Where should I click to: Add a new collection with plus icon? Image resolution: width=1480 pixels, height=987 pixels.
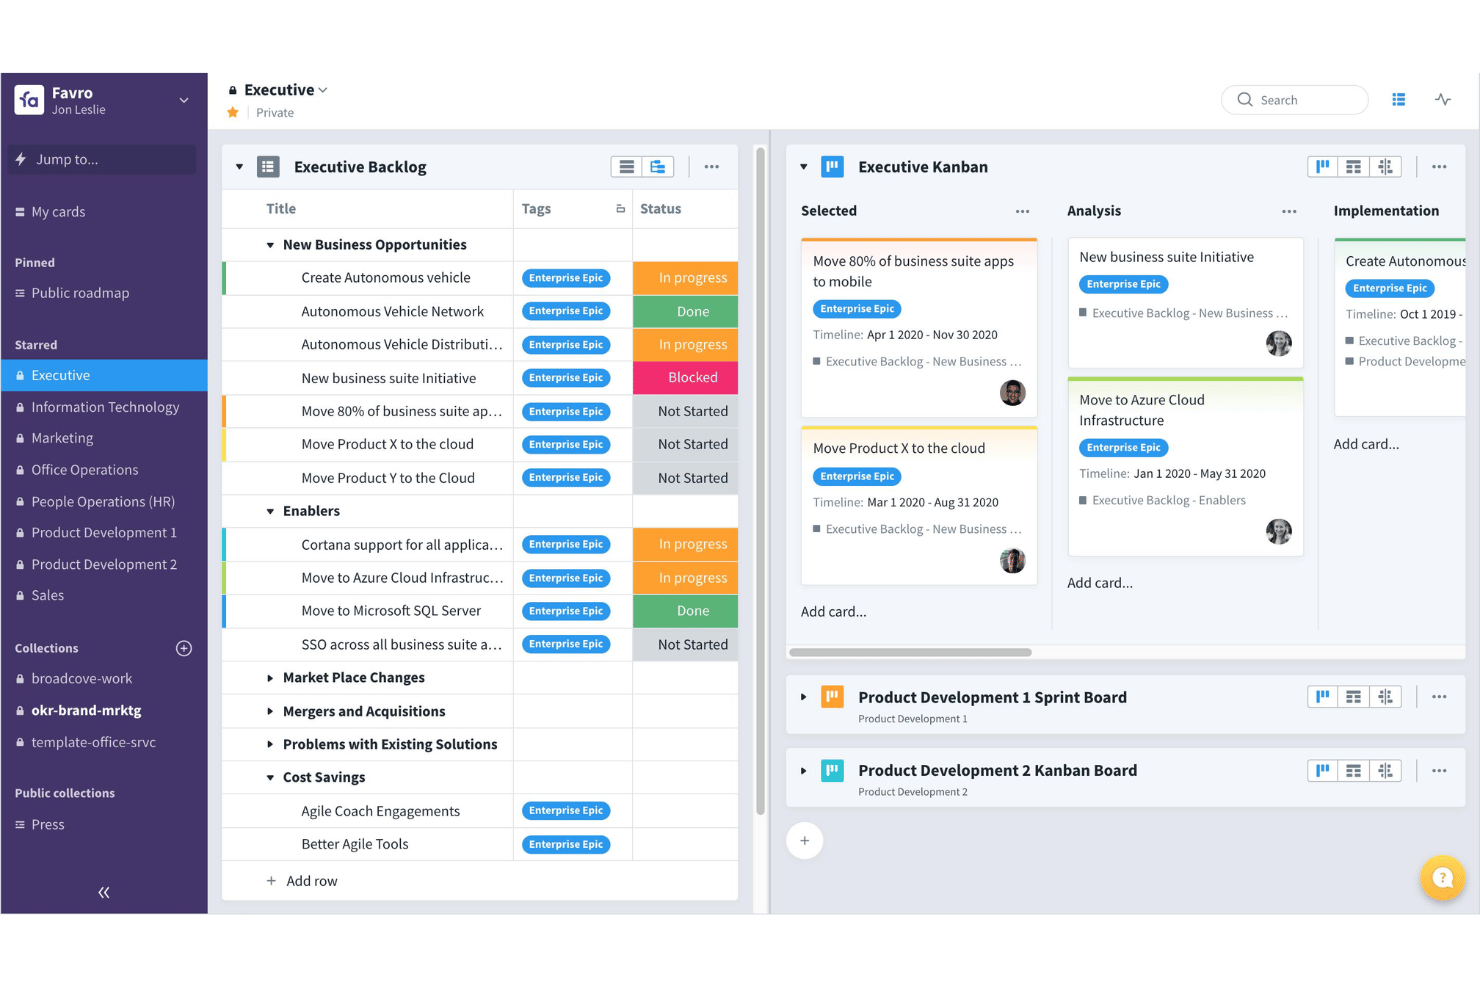(184, 648)
